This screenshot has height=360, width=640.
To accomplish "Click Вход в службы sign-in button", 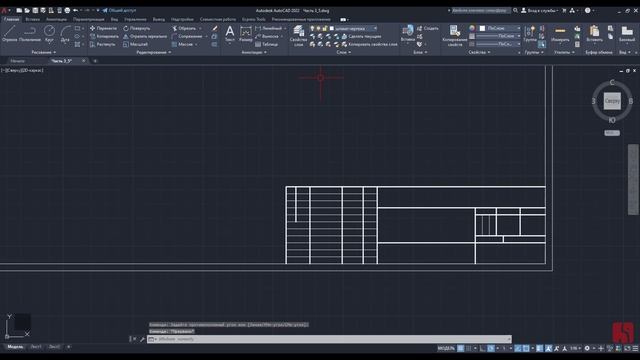I will (x=539, y=11).
